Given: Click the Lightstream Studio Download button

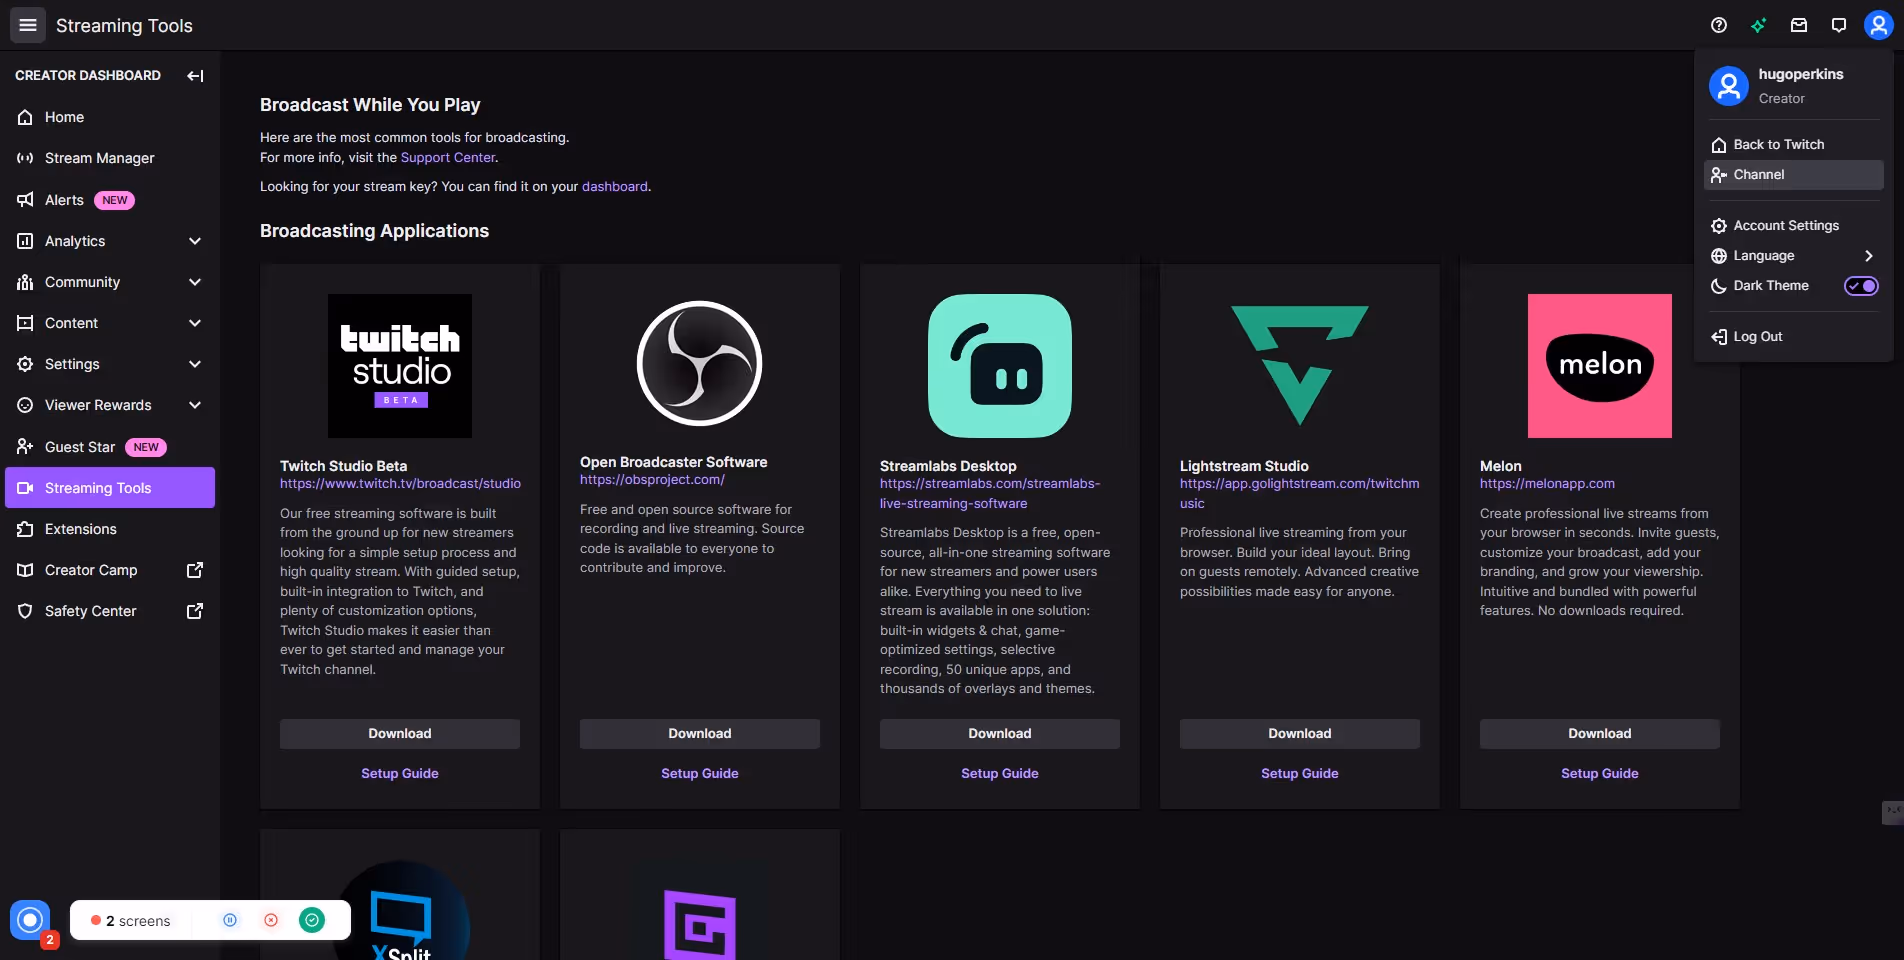Looking at the screenshot, I should tap(1300, 734).
